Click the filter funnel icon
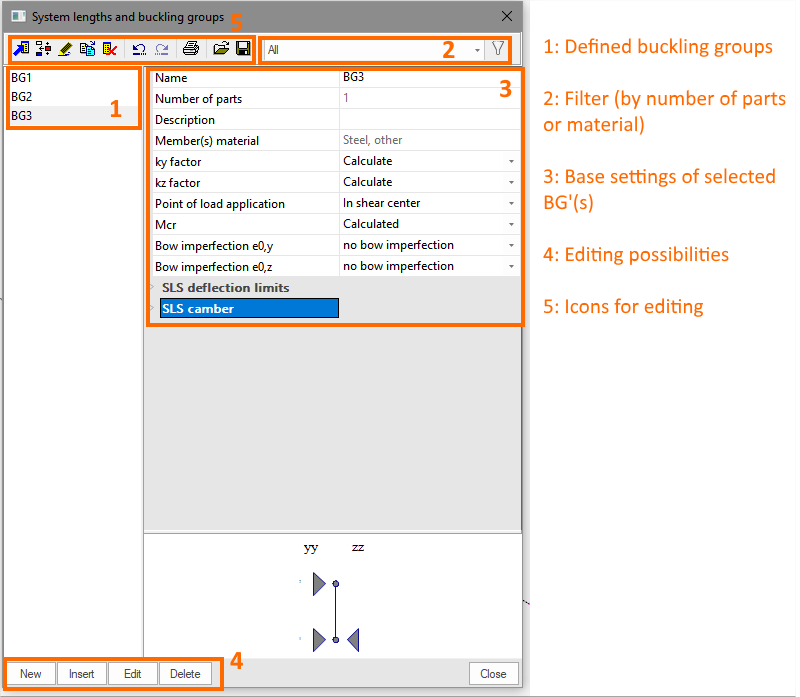This screenshot has width=800, height=697. click(497, 48)
